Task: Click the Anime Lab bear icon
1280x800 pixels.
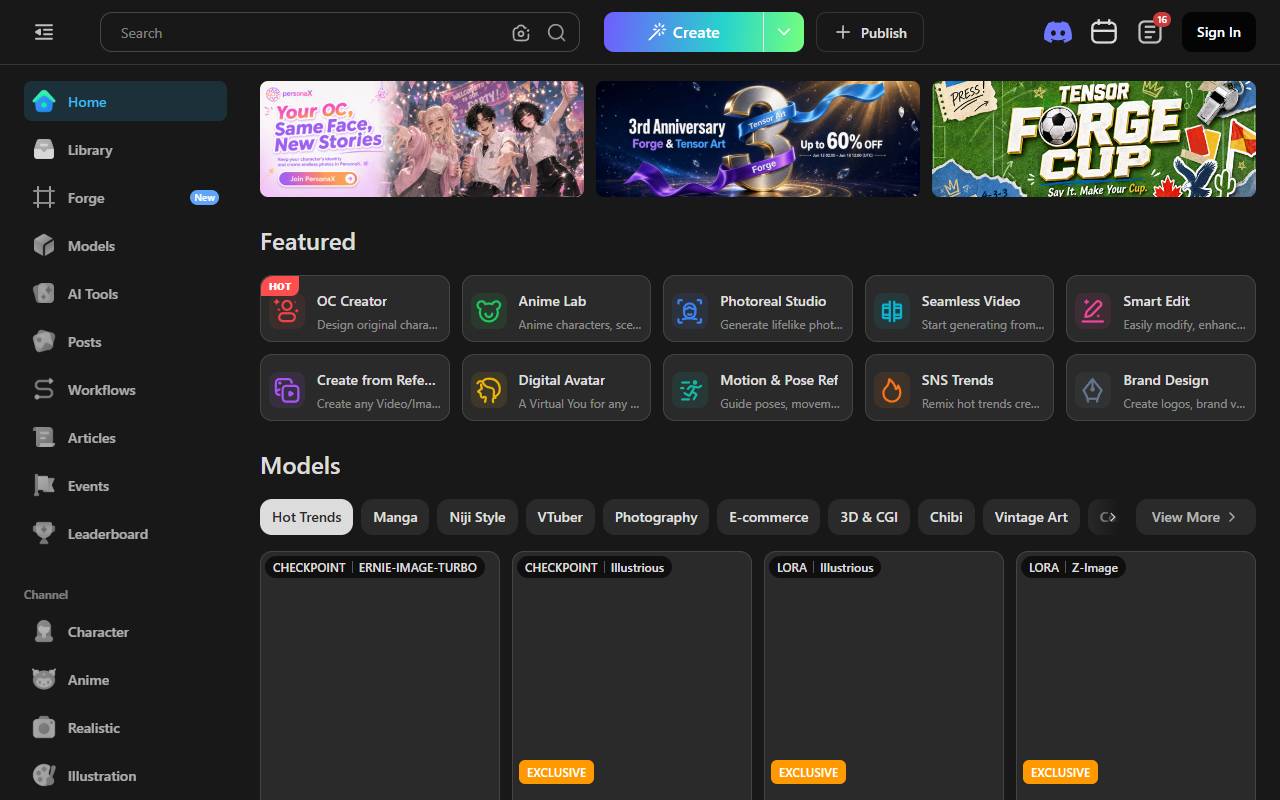Action: [x=489, y=311]
